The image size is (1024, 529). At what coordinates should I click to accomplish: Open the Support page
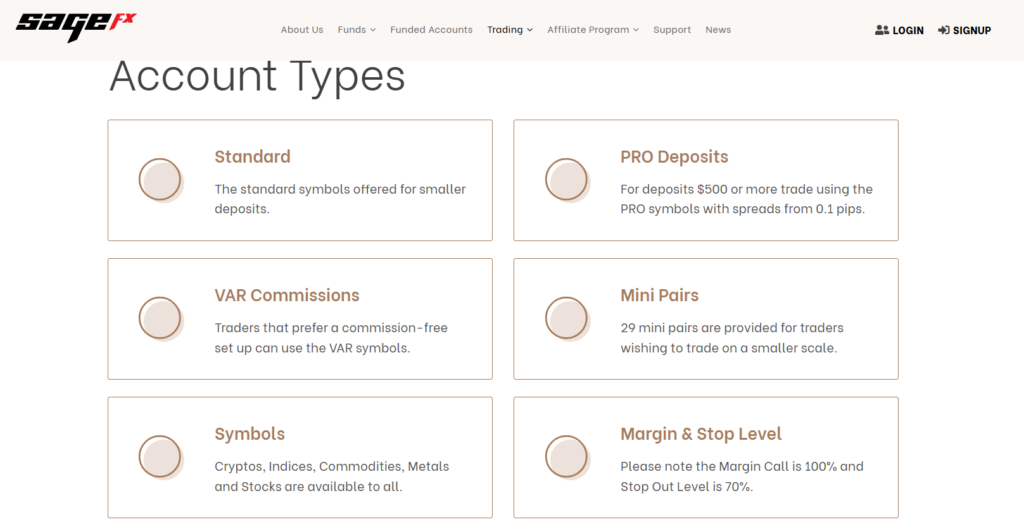[672, 30]
